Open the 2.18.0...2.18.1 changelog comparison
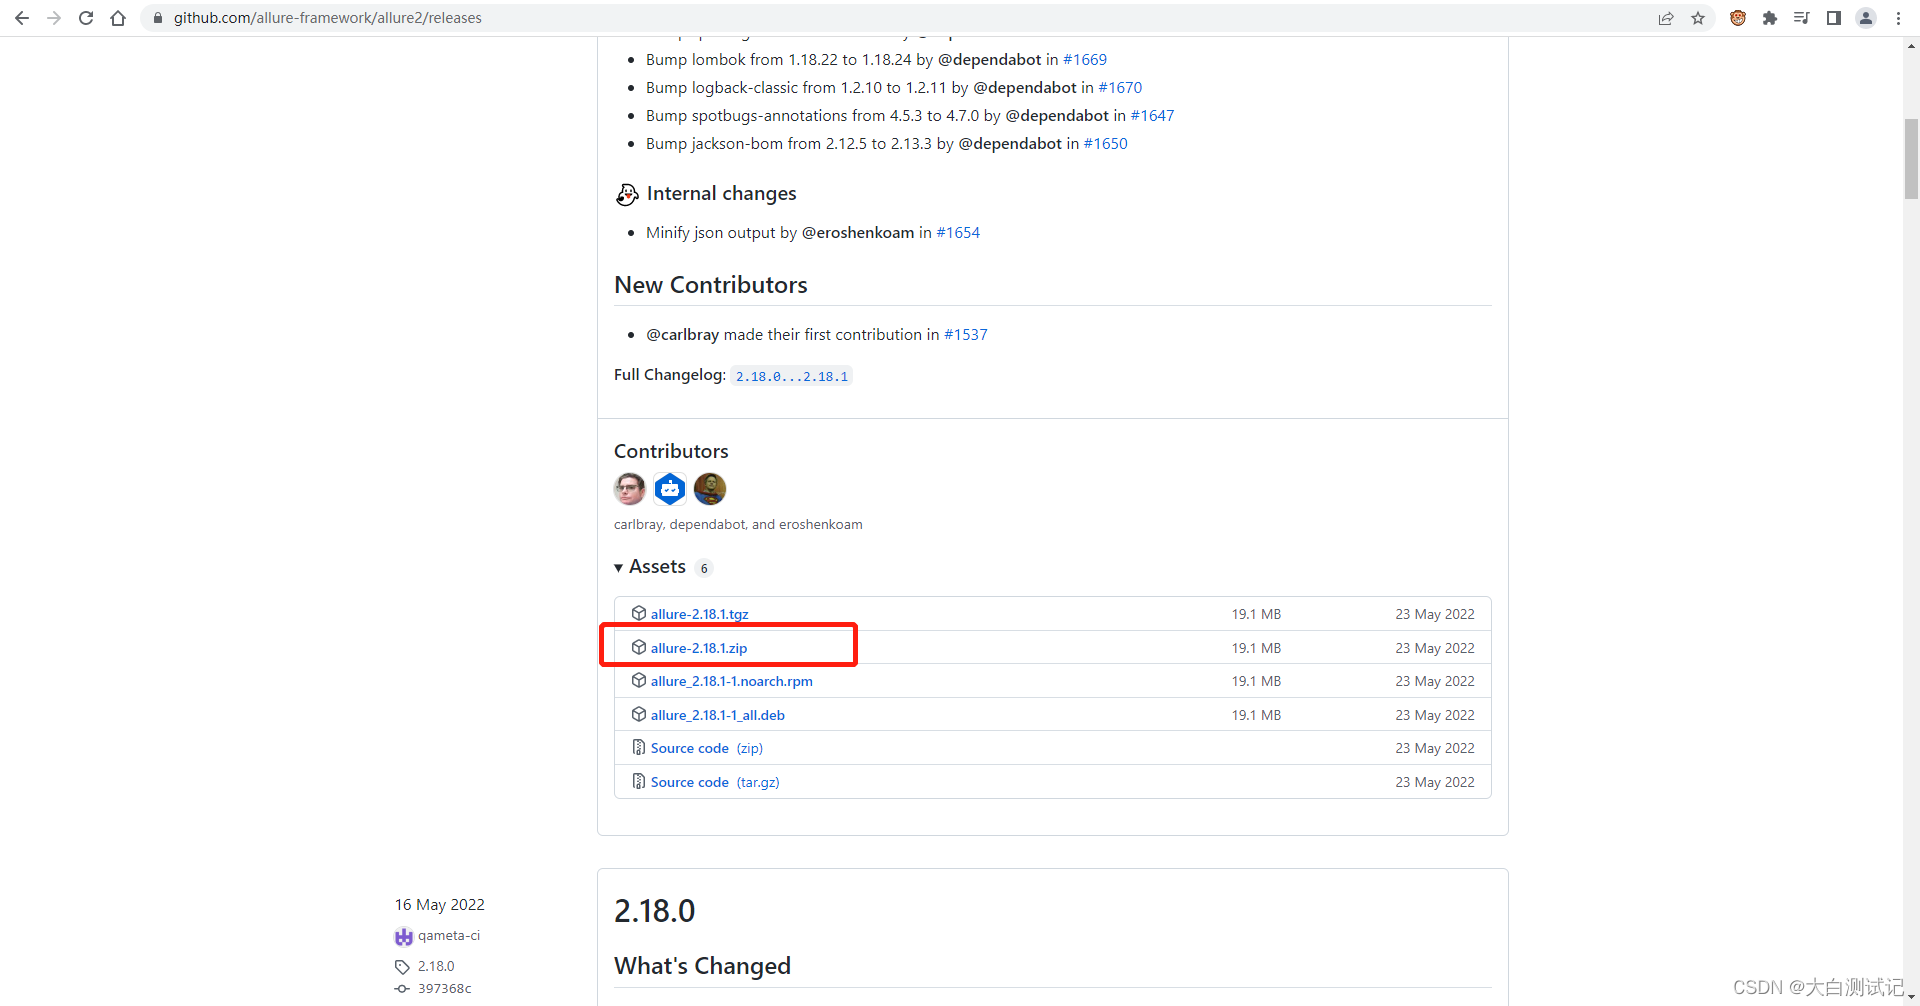 792,377
